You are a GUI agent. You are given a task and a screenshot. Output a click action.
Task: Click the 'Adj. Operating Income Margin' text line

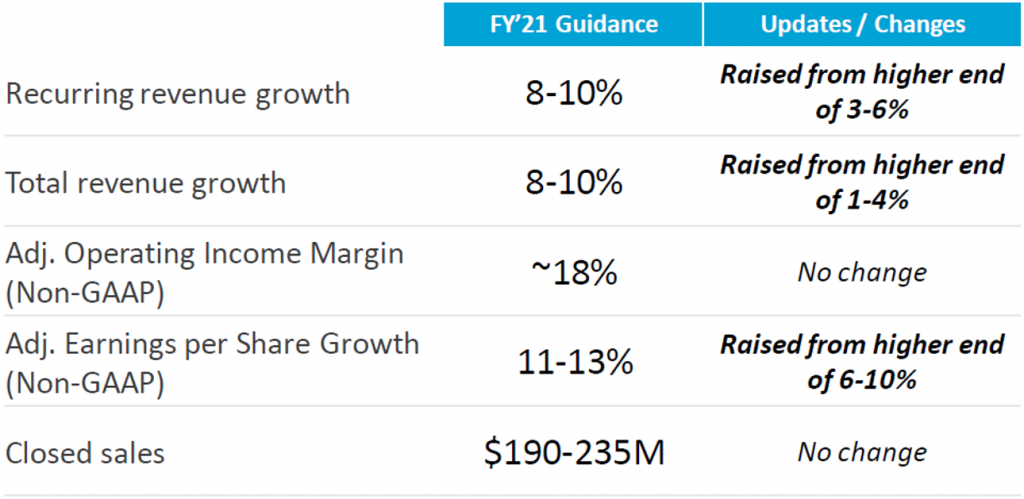[205, 253]
